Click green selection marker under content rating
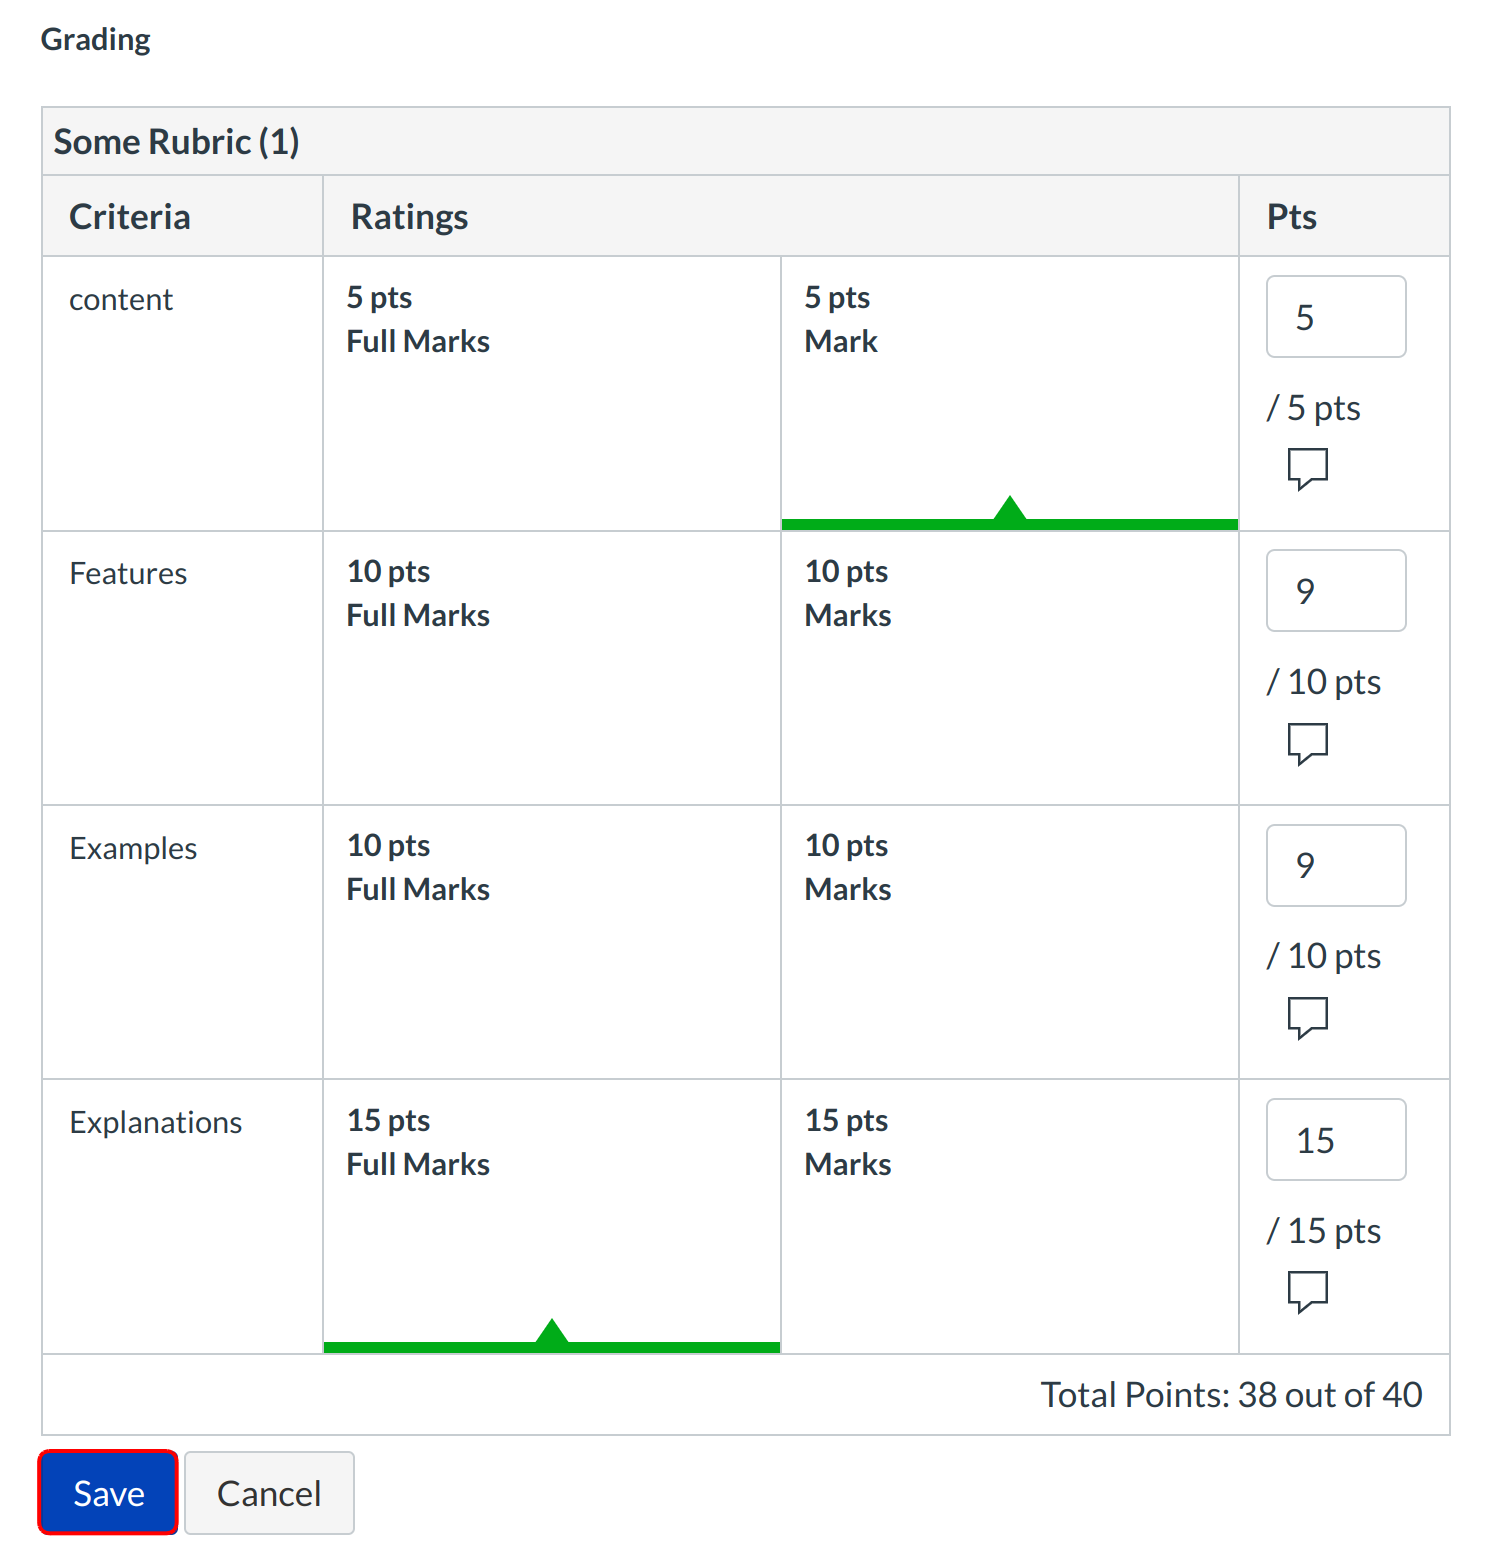1492x1542 pixels. tap(1010, 514)
